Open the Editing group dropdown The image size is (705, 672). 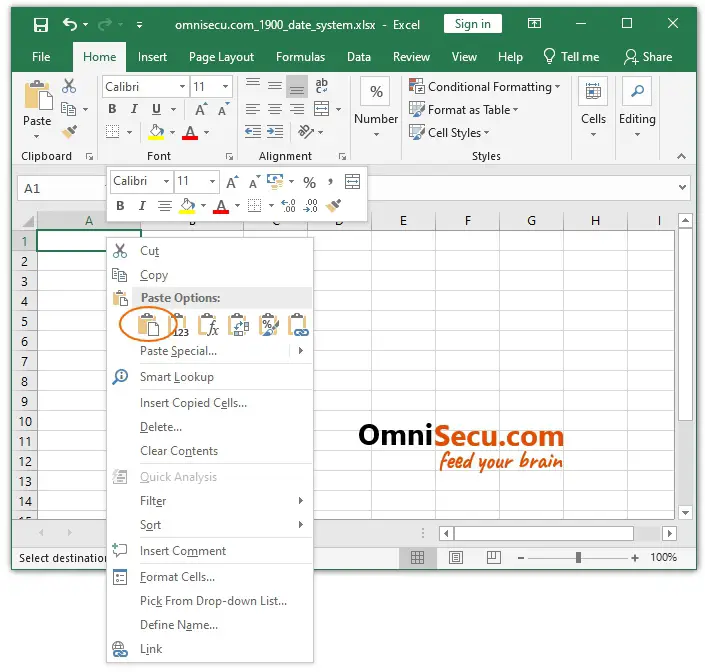tap(637, 135)
